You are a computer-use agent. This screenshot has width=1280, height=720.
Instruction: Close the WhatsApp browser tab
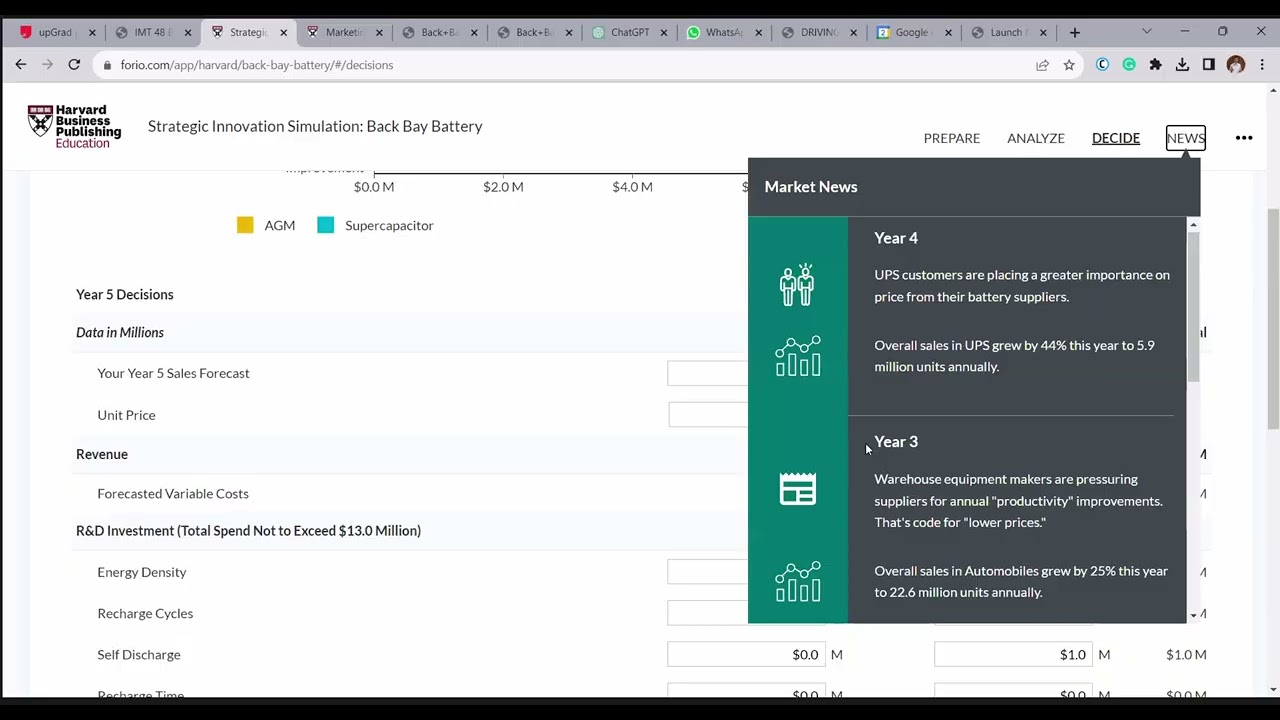759,32
